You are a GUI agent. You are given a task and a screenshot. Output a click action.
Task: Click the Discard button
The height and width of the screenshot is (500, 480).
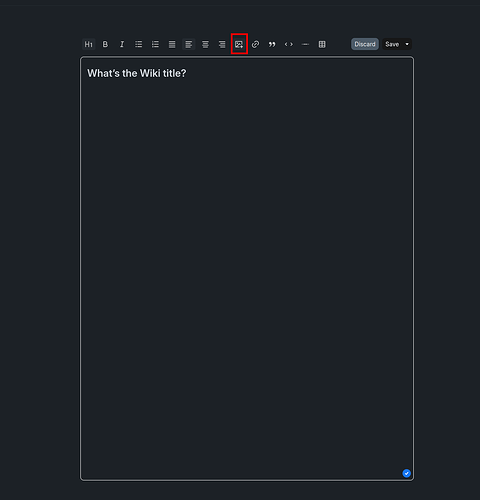(365, 44)
